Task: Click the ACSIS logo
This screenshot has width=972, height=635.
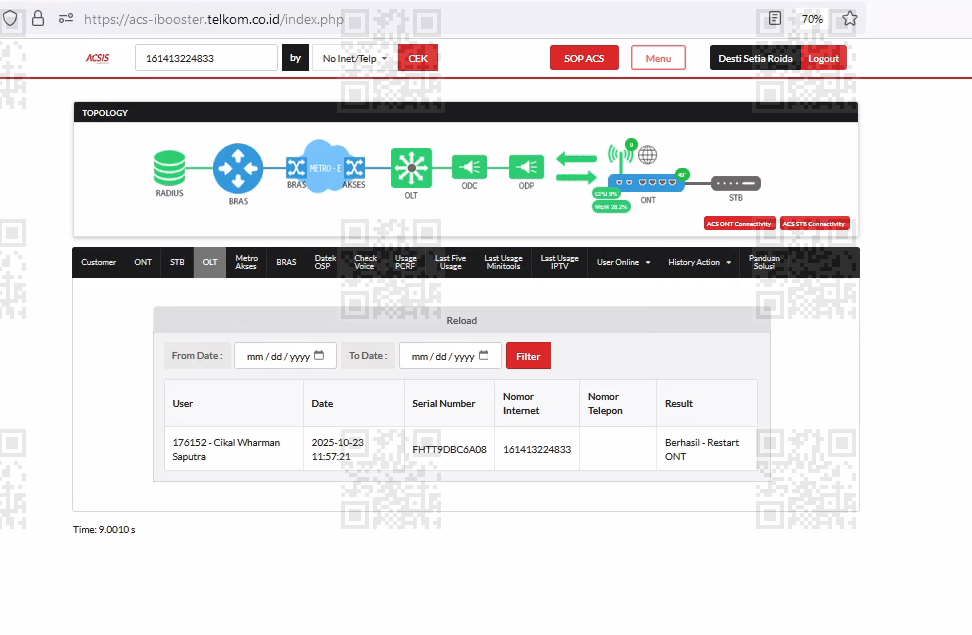Action: coord(97,58)
